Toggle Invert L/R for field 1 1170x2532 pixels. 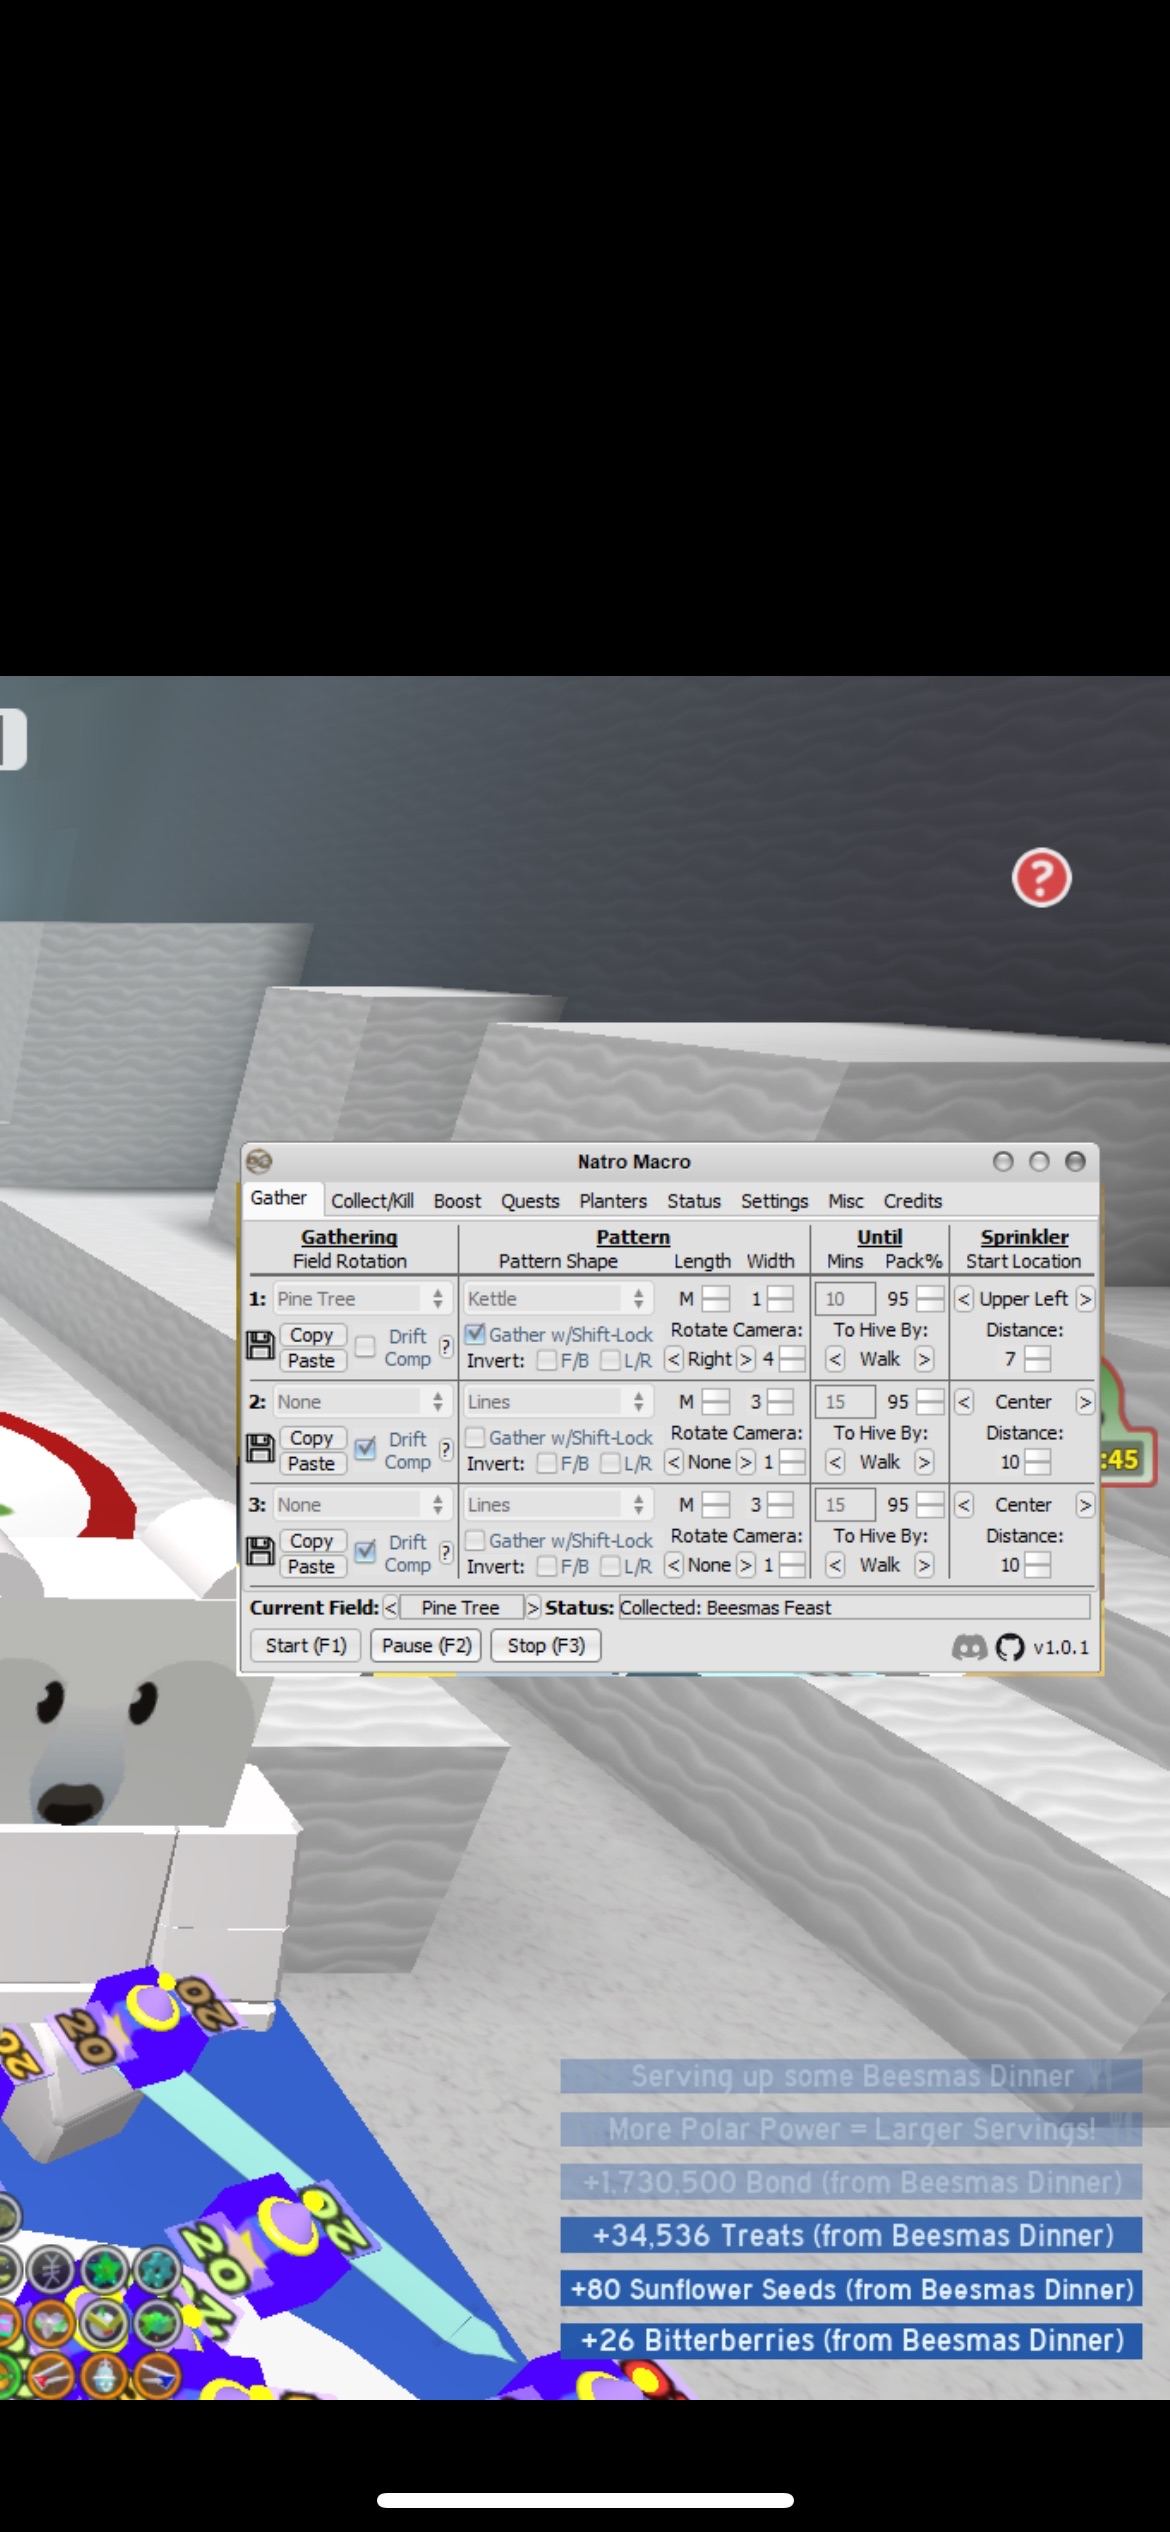[x=610, y=1361]
